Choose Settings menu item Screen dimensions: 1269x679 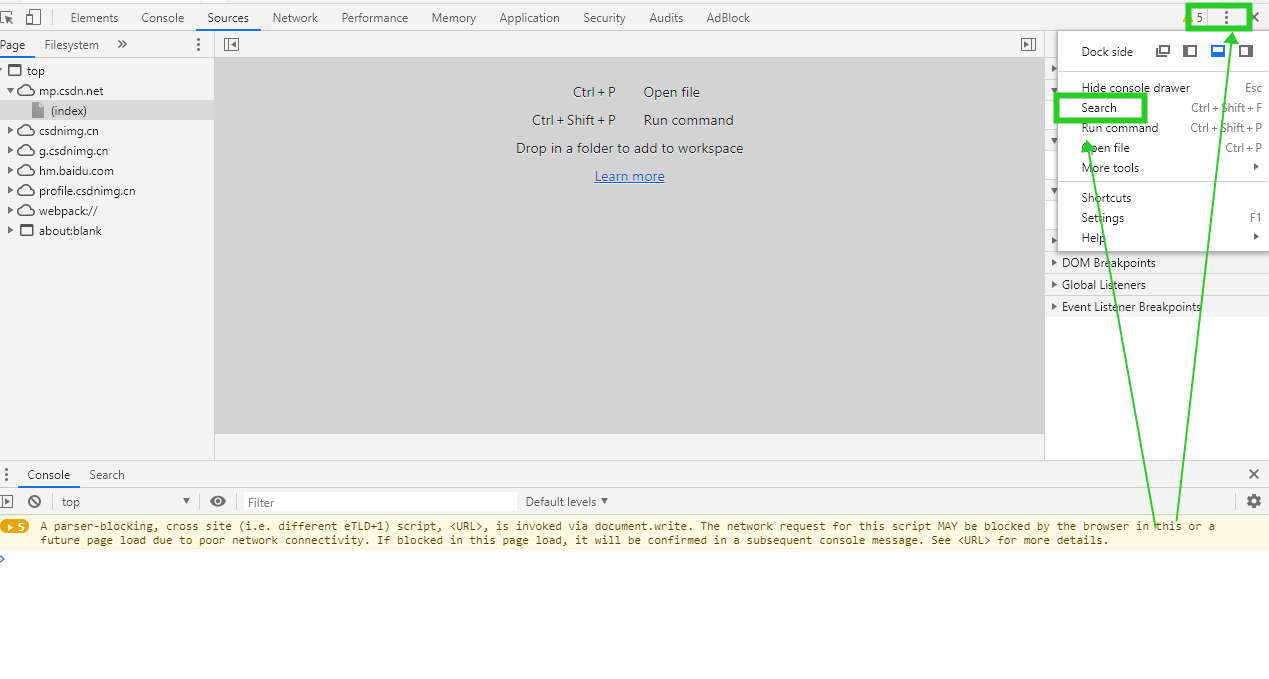[x=1163, y=218]
